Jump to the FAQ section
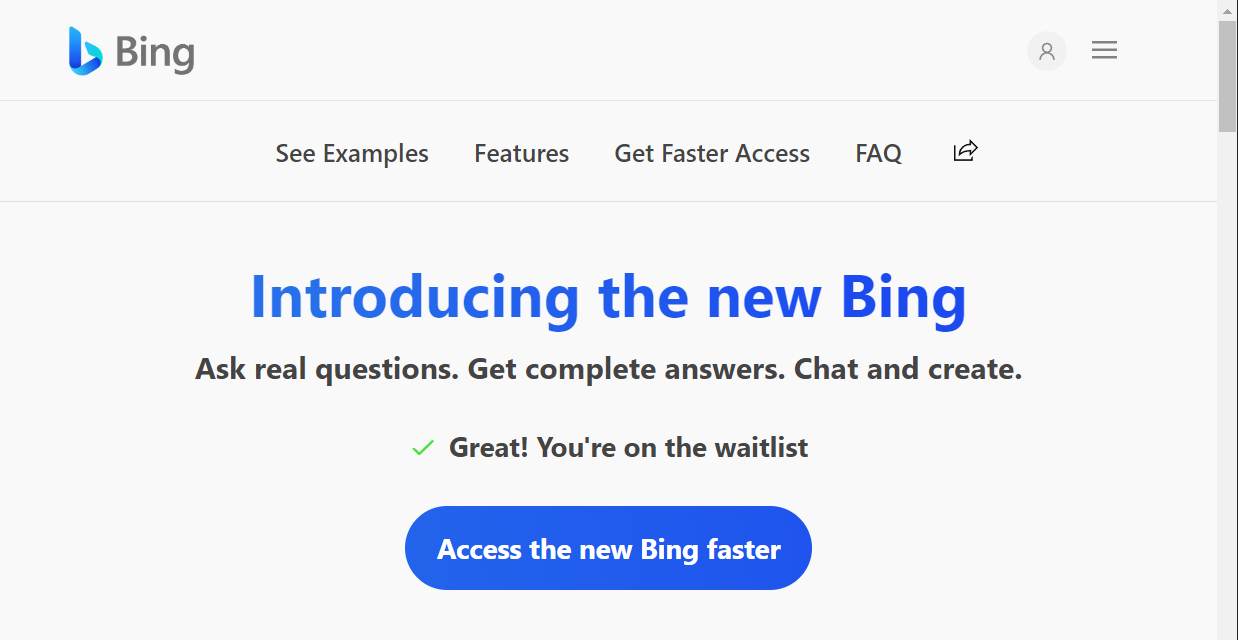The height and width of the screenshot is (640, 1238). pos(878,153)
